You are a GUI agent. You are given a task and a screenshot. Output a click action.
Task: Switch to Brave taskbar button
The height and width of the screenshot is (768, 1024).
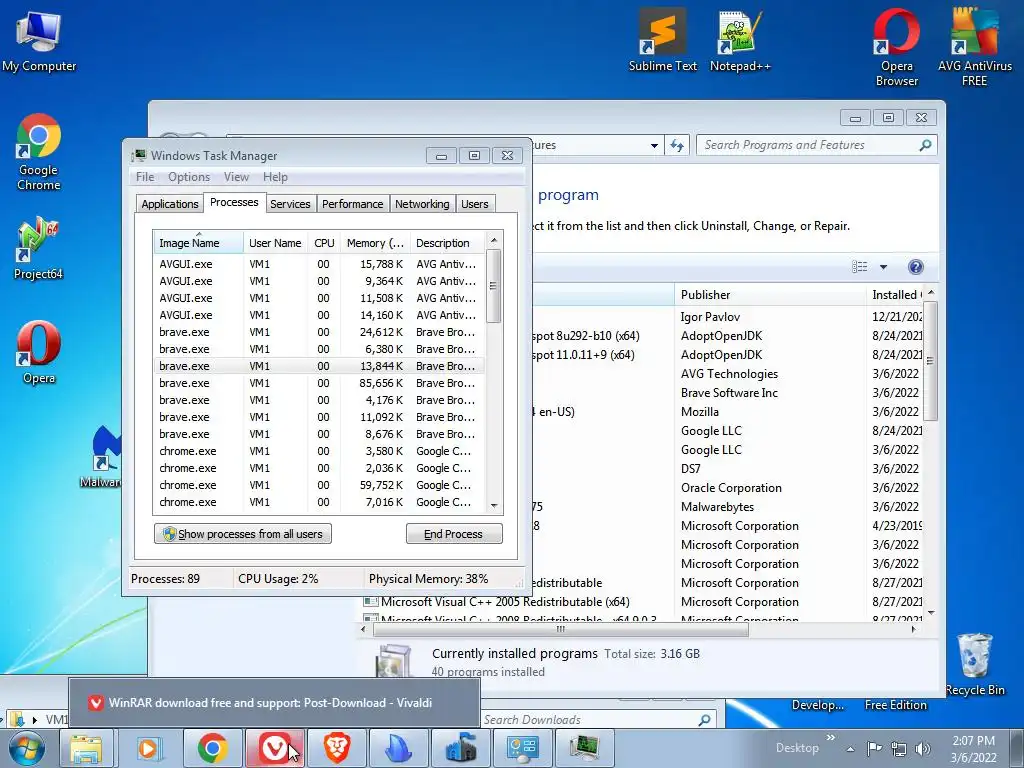click(337, 748)
